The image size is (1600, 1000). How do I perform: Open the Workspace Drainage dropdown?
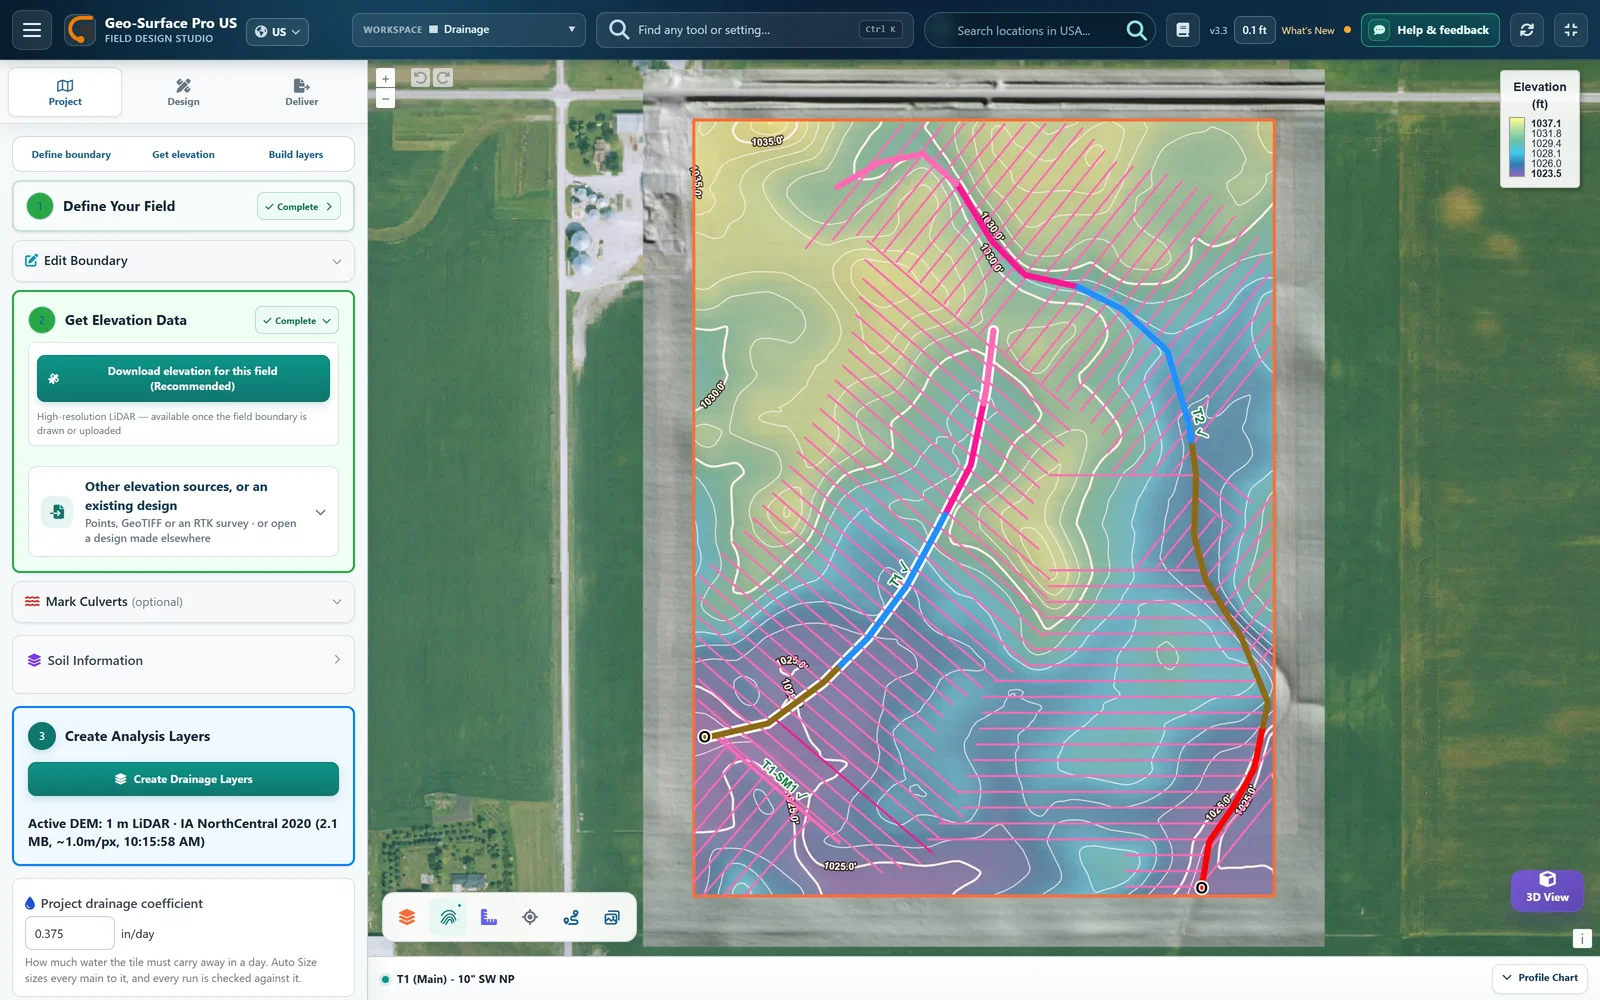coord(469,30)
